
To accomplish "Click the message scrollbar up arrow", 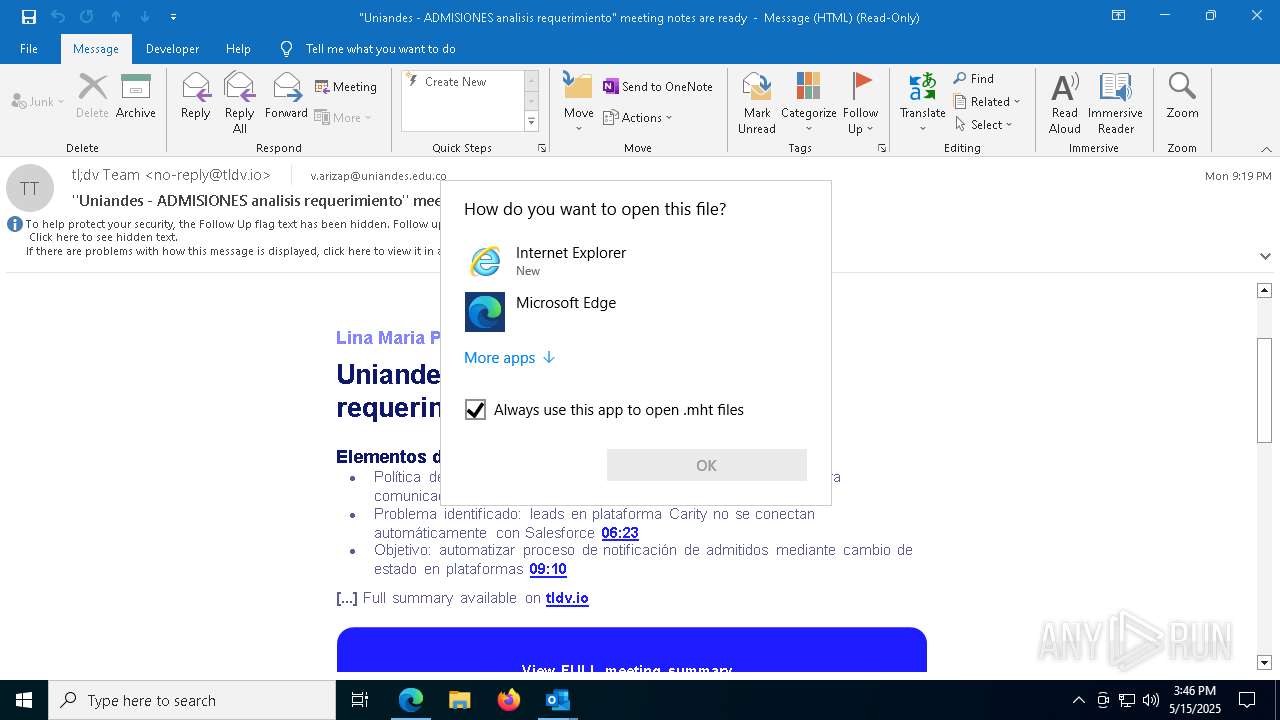I will pos(1264,290).
